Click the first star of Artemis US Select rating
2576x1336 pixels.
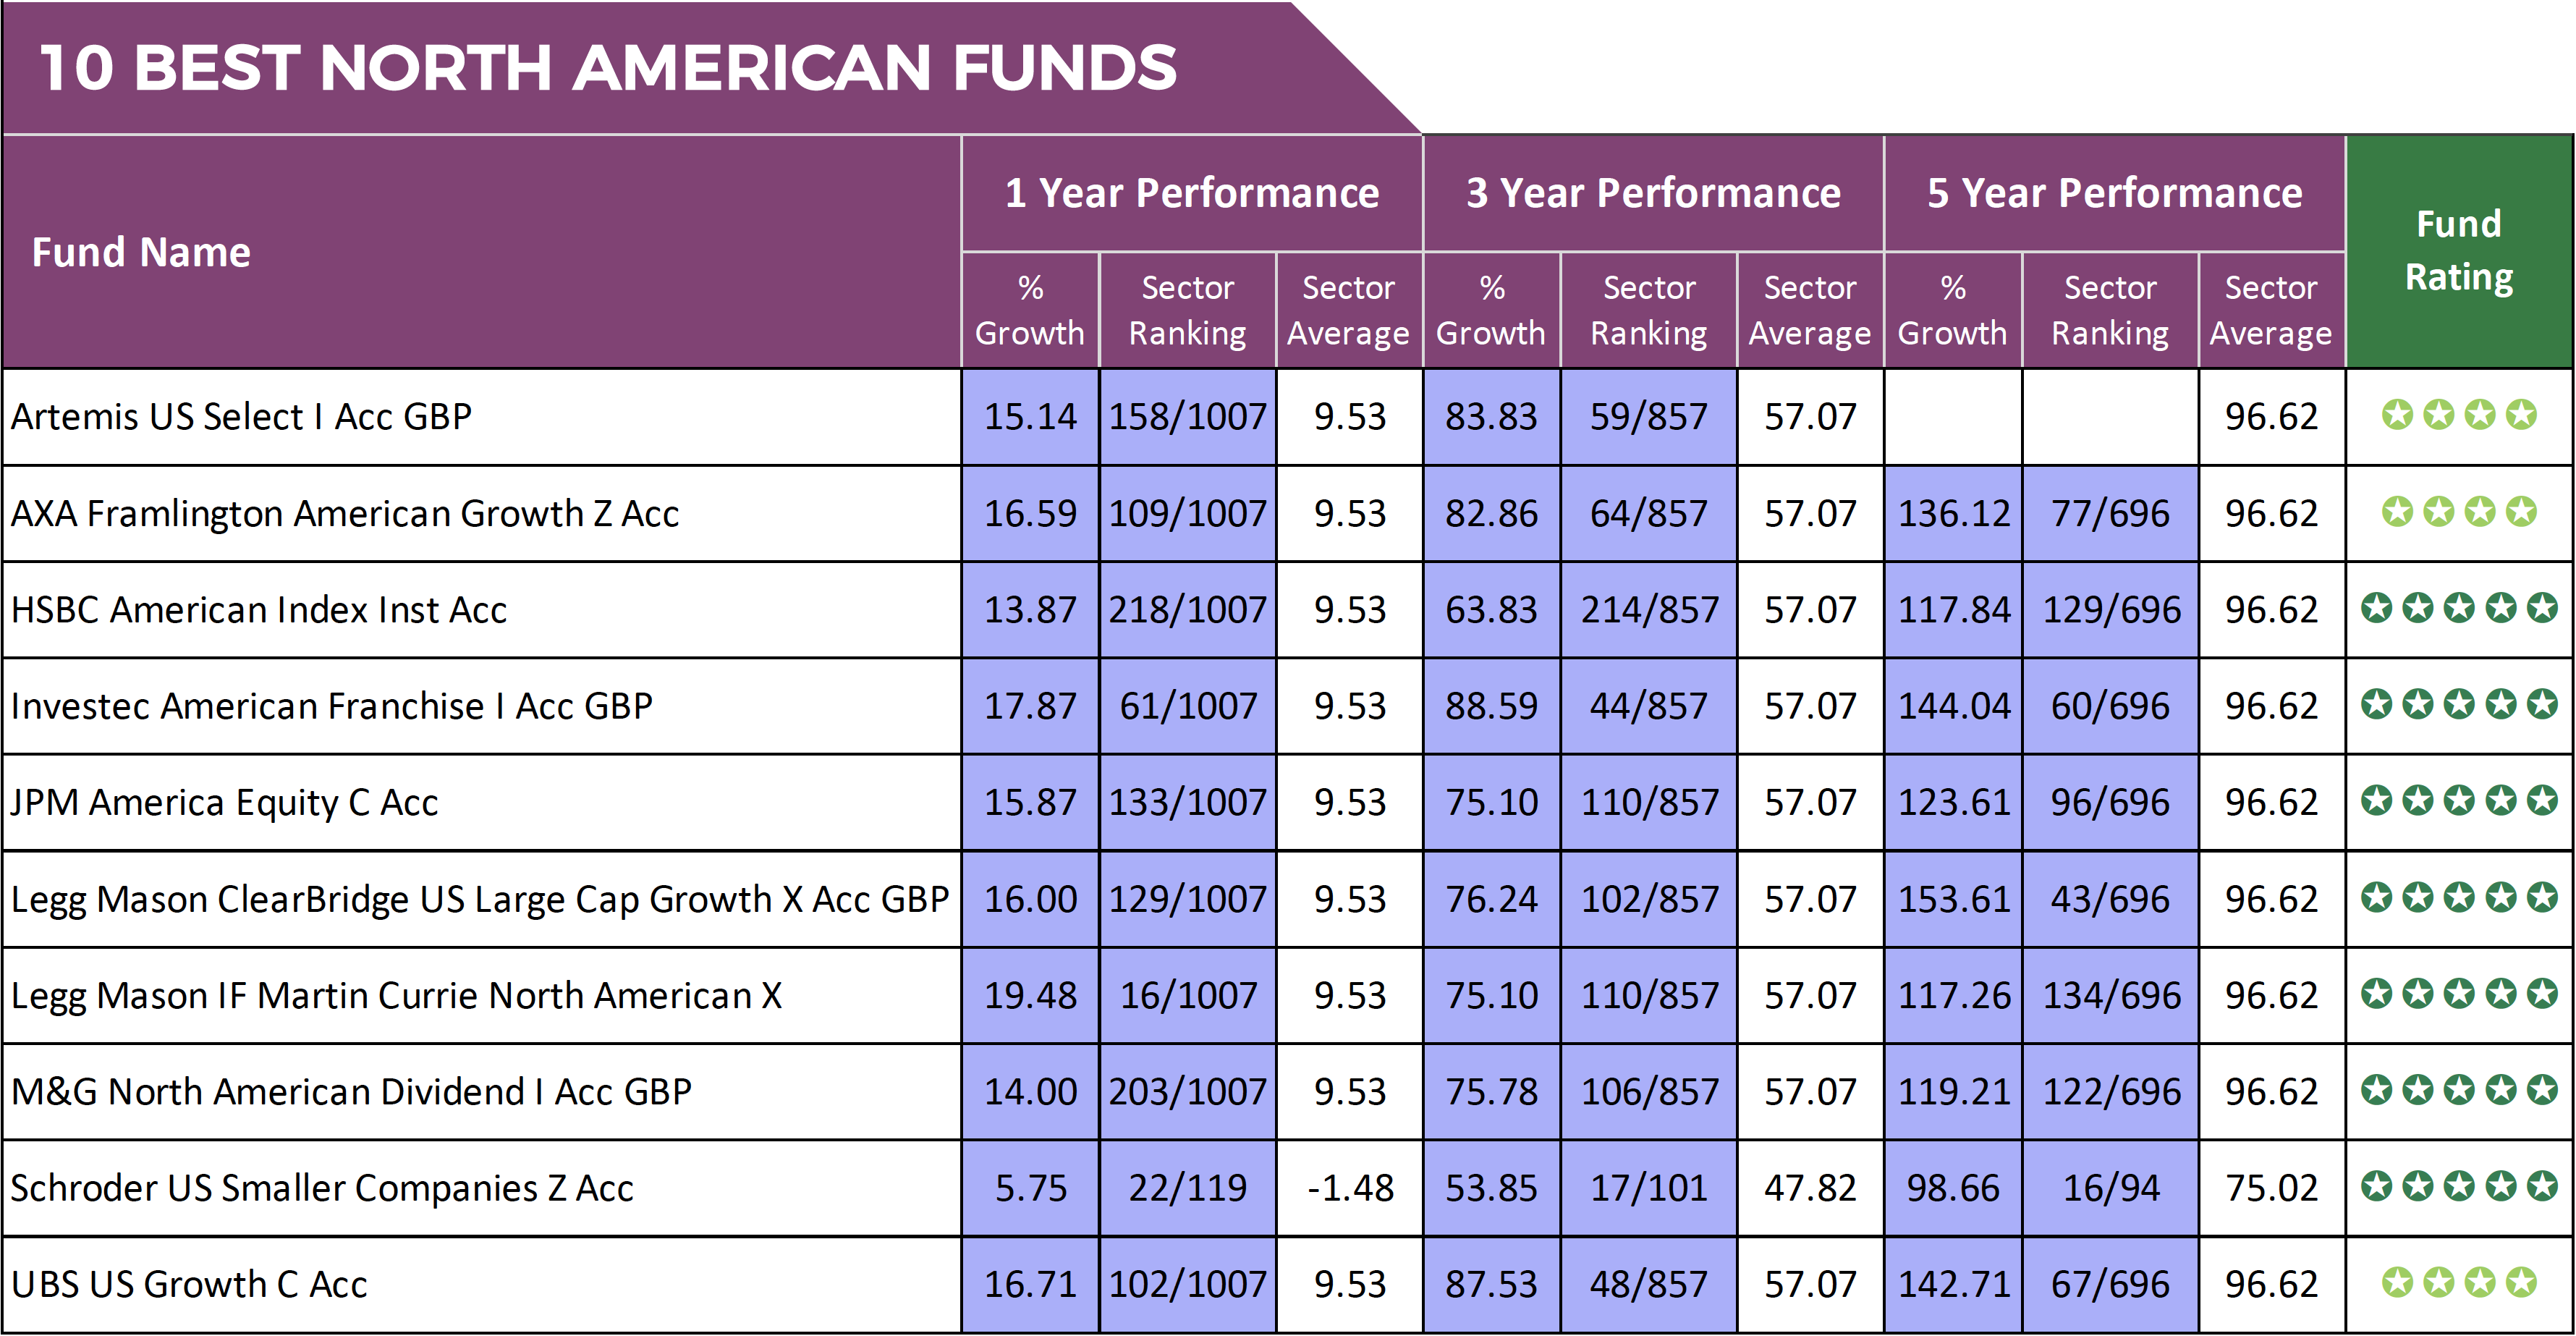coord(2397,414)
